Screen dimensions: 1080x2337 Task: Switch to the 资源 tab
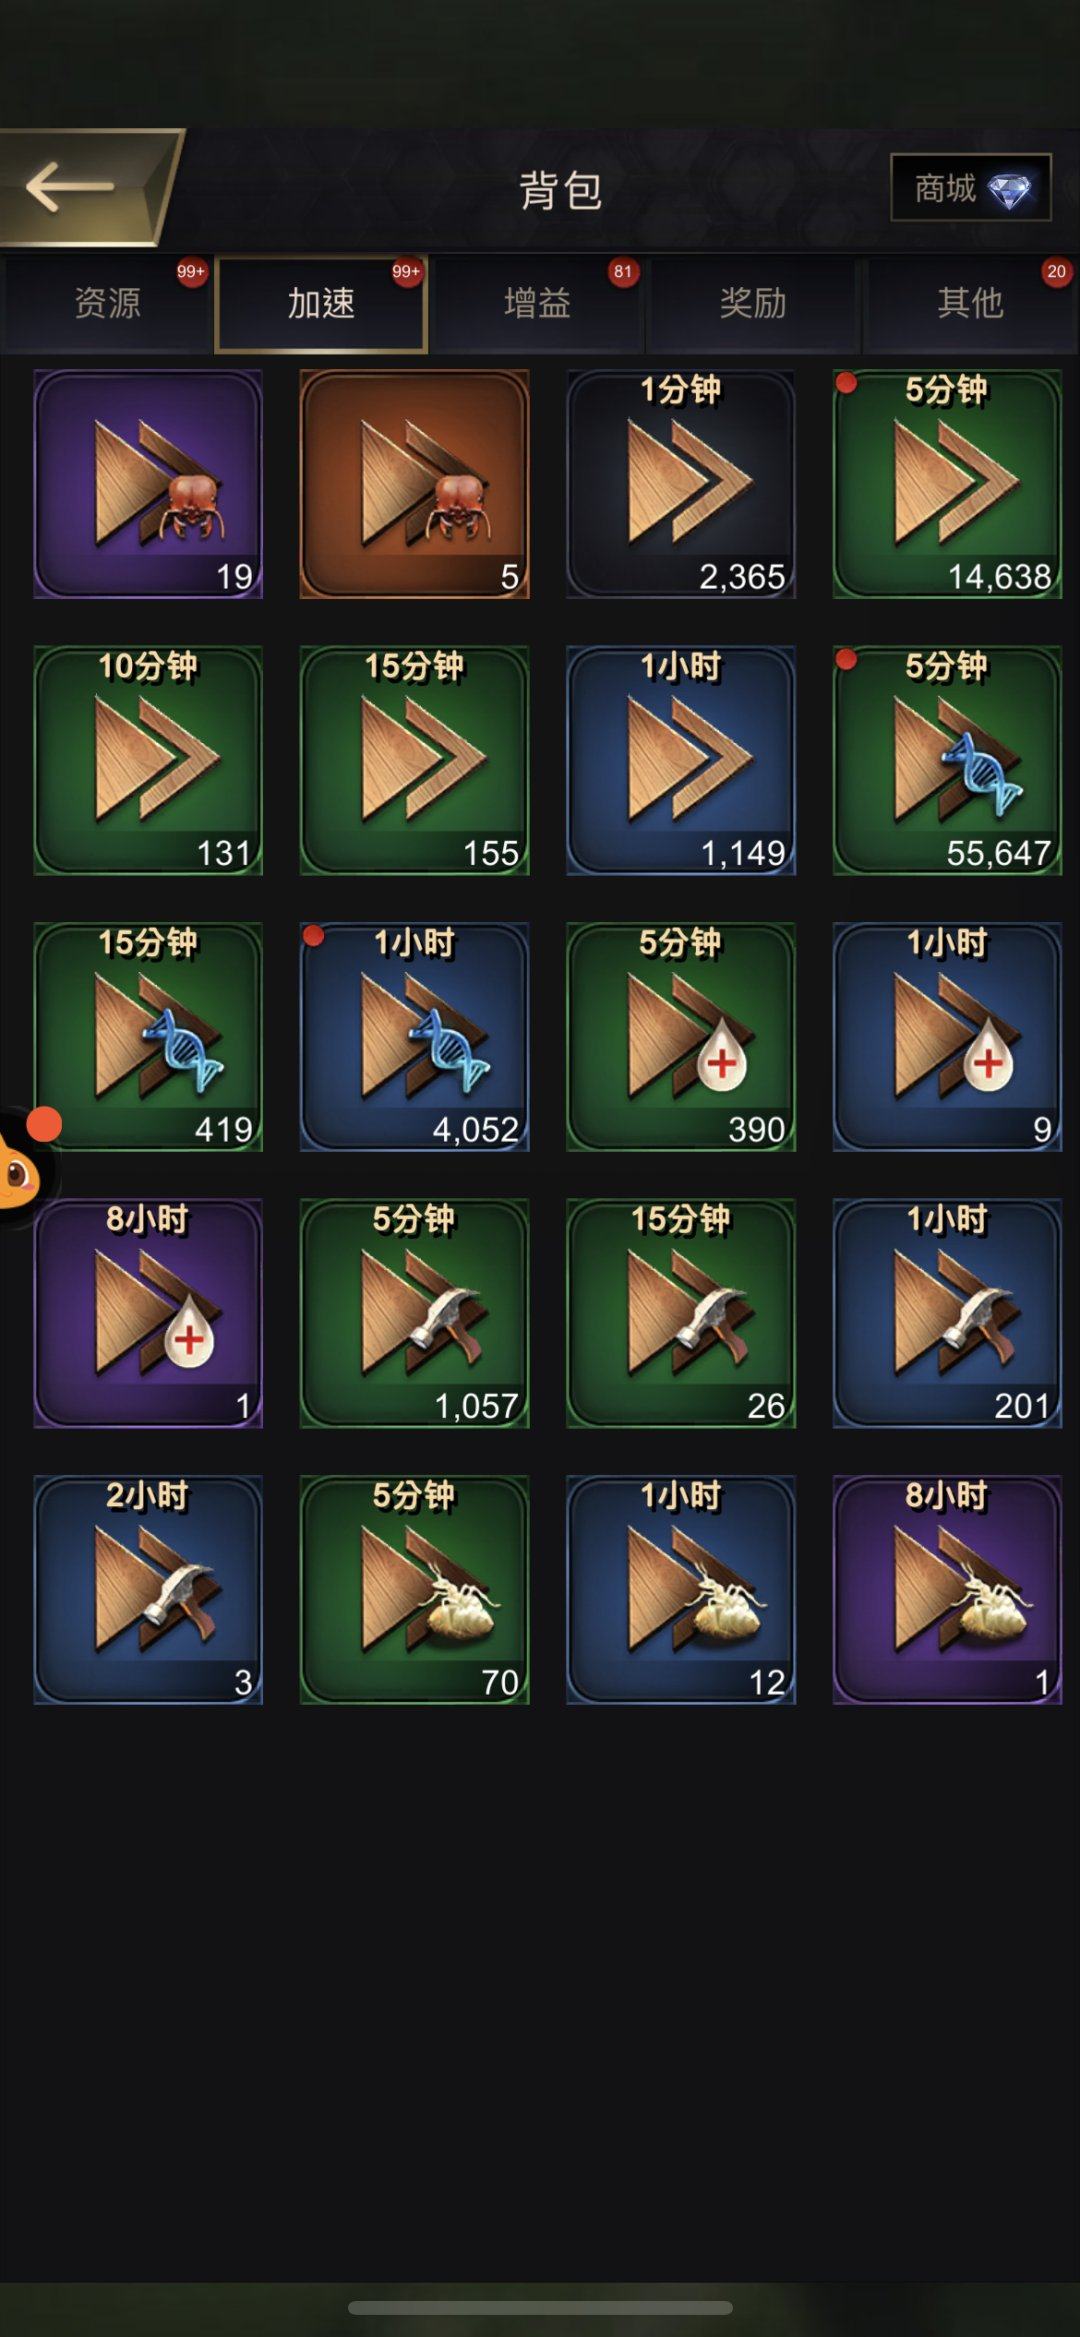point(107,303)
